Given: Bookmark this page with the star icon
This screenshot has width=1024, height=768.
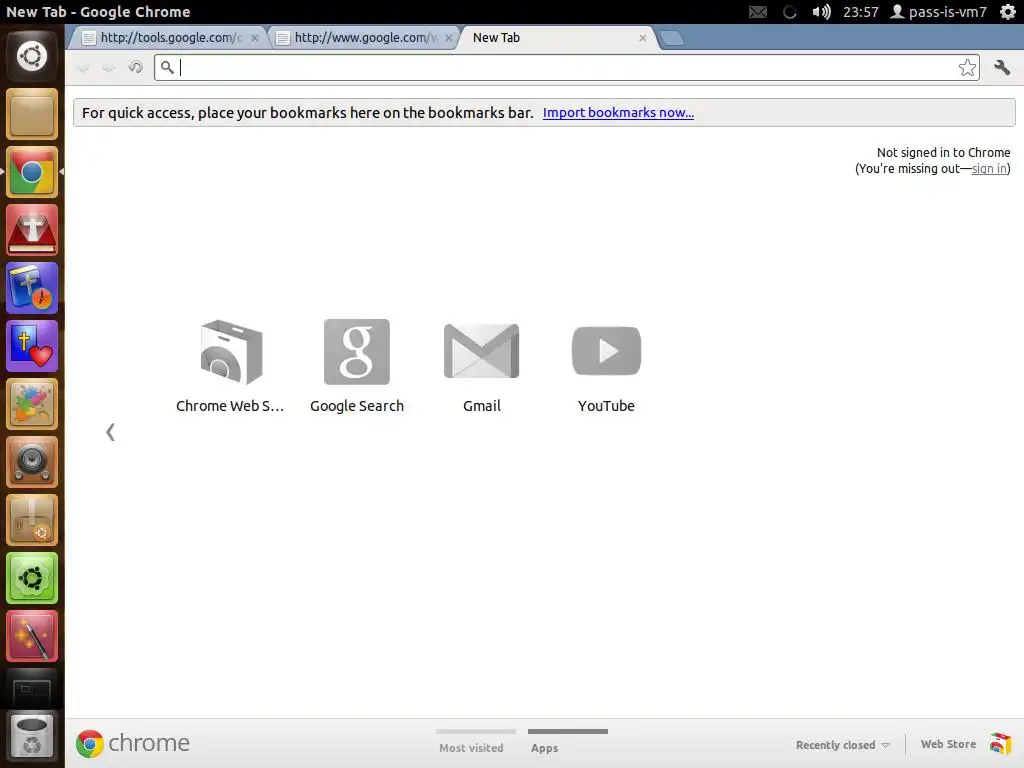Looking at the screenshot, I should [967, 67].
